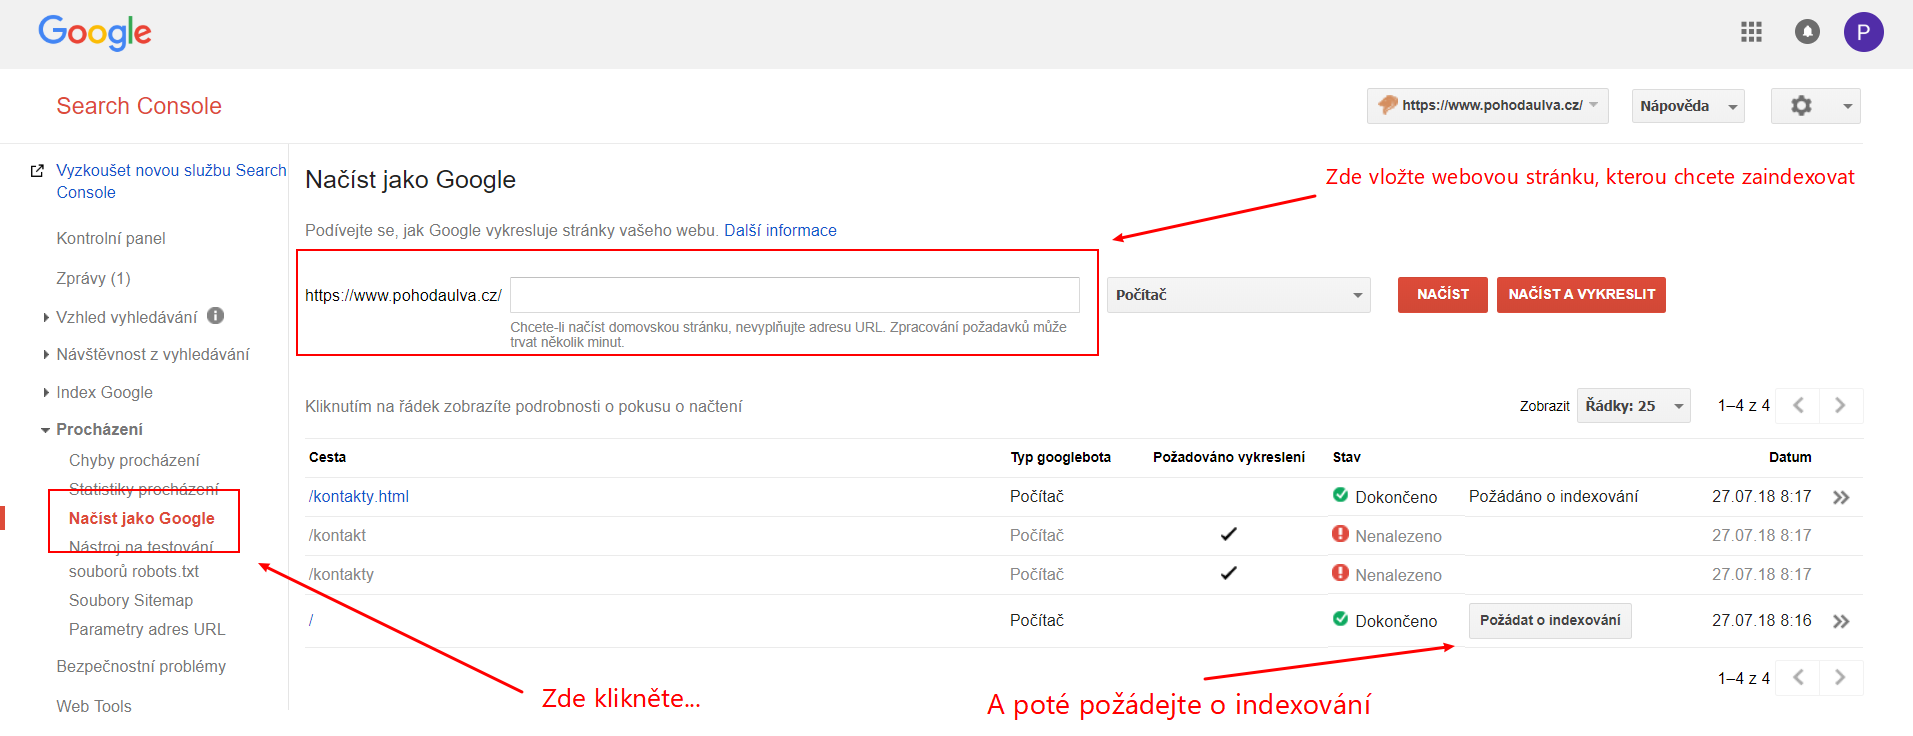
Task: Select Načíst jako Google in sidebar
Action: (142, 518)
